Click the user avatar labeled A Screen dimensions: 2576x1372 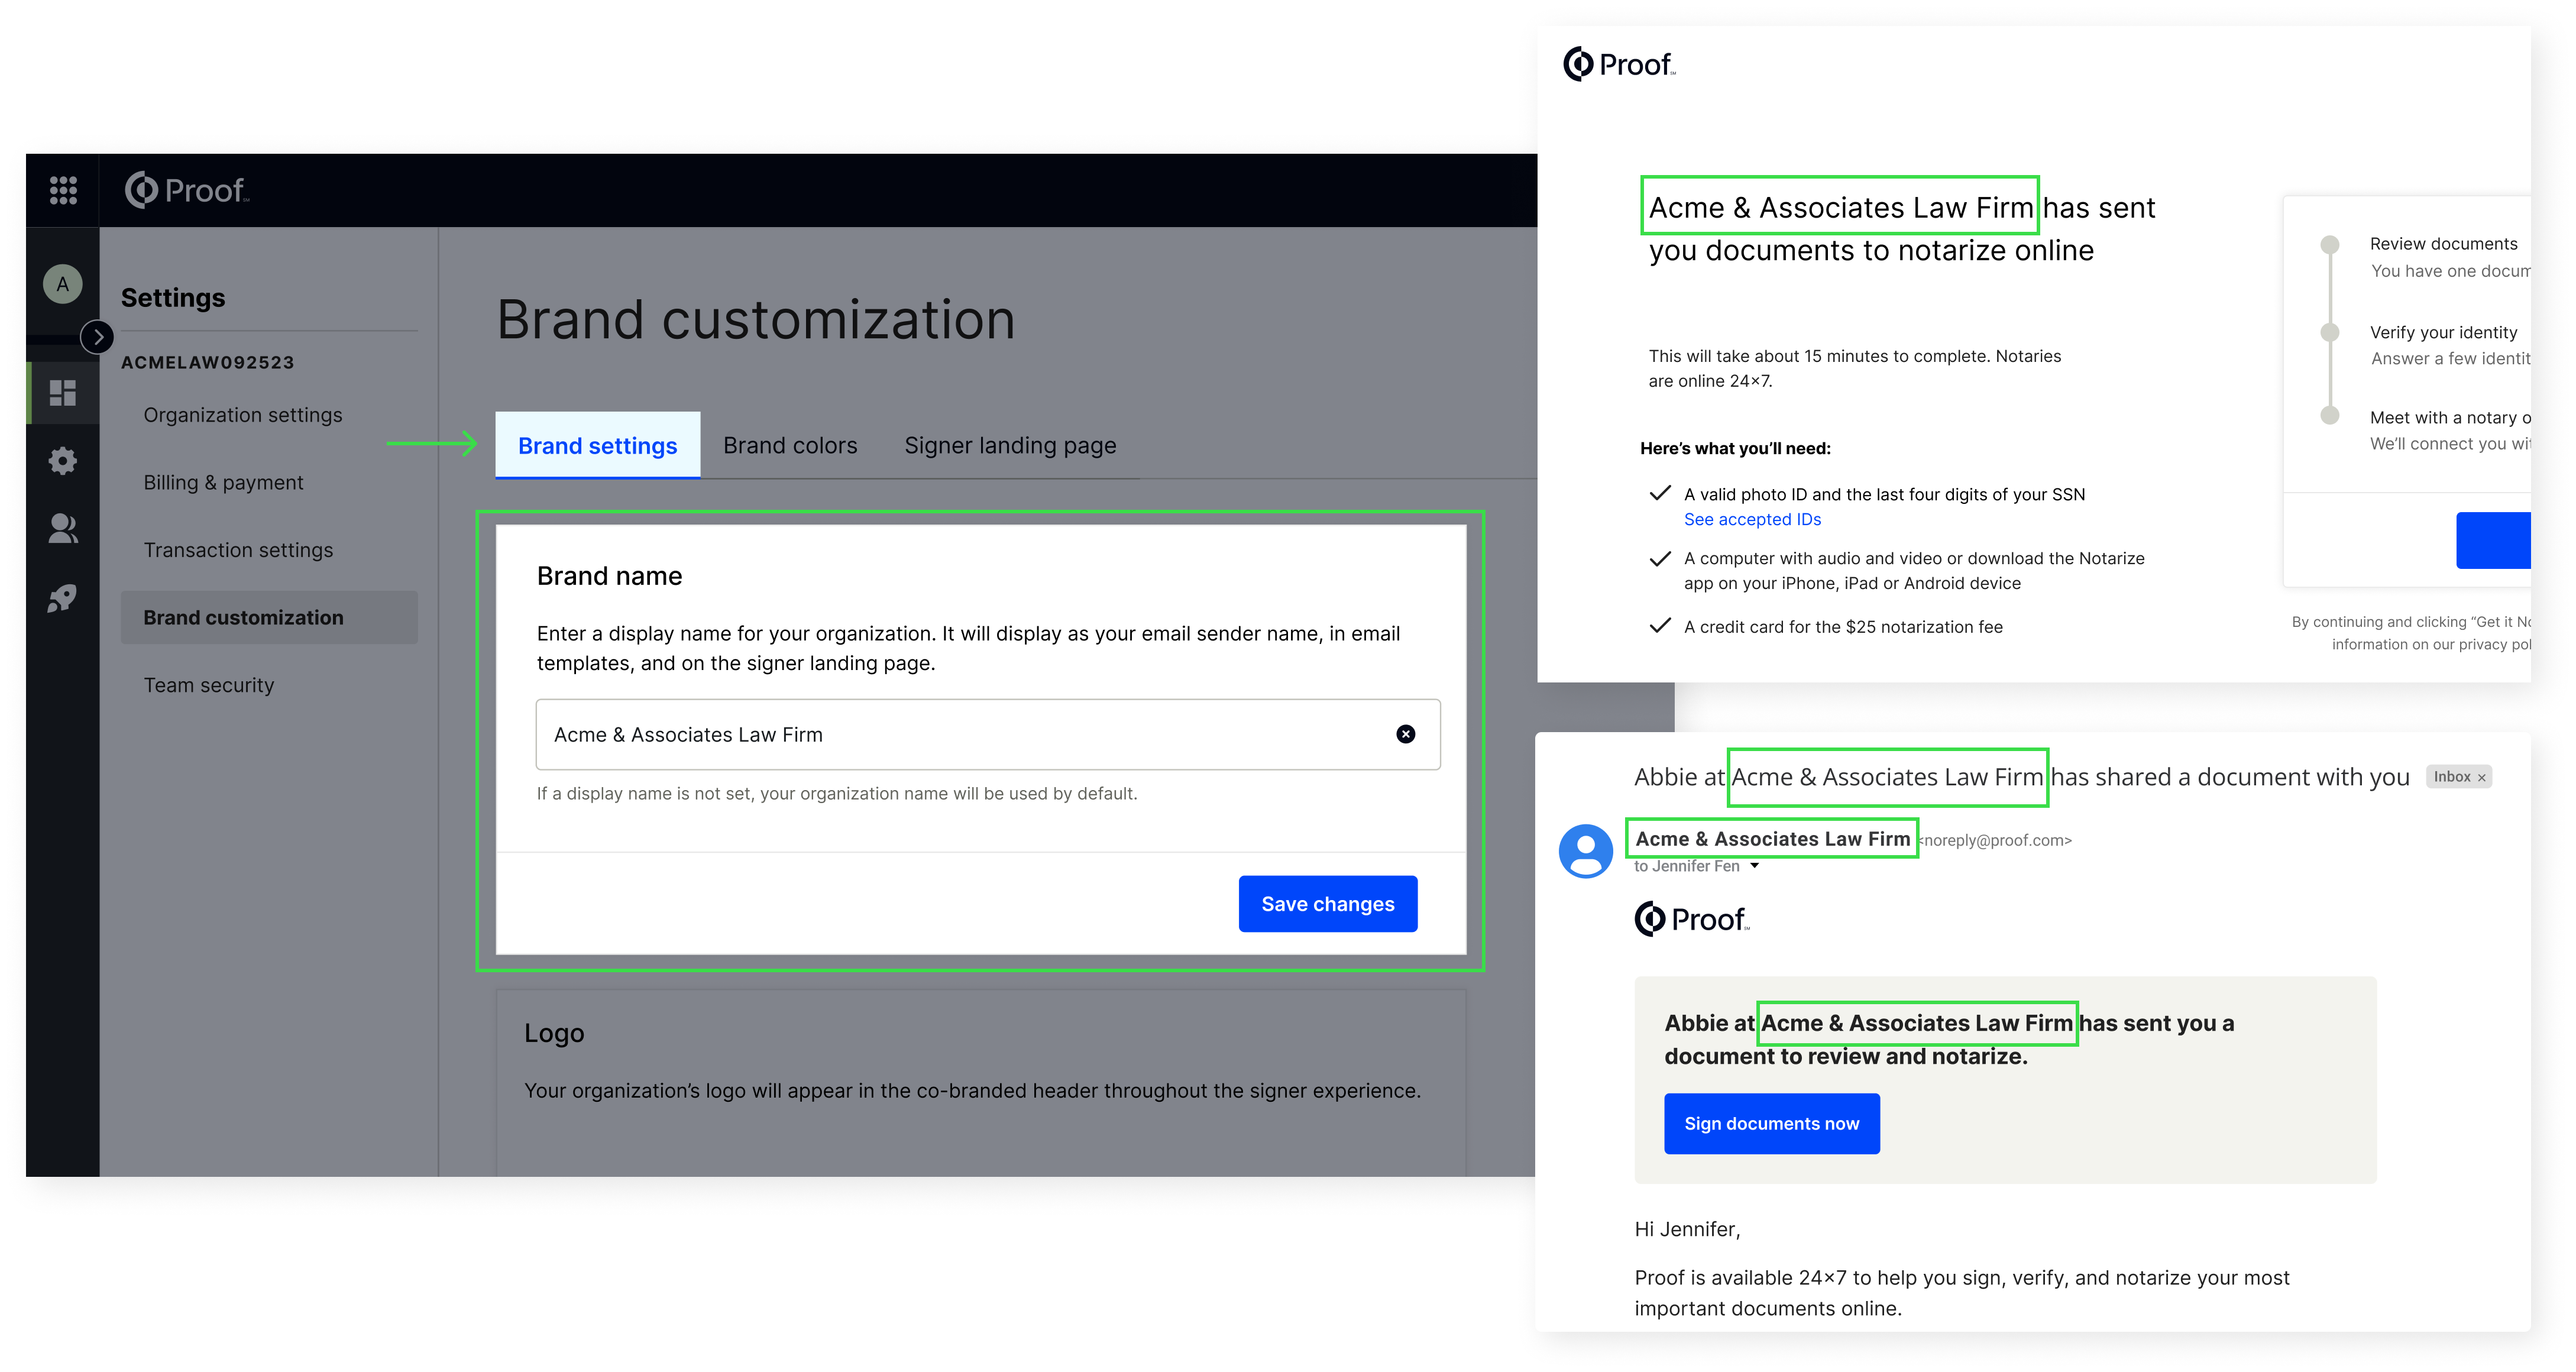62,284
